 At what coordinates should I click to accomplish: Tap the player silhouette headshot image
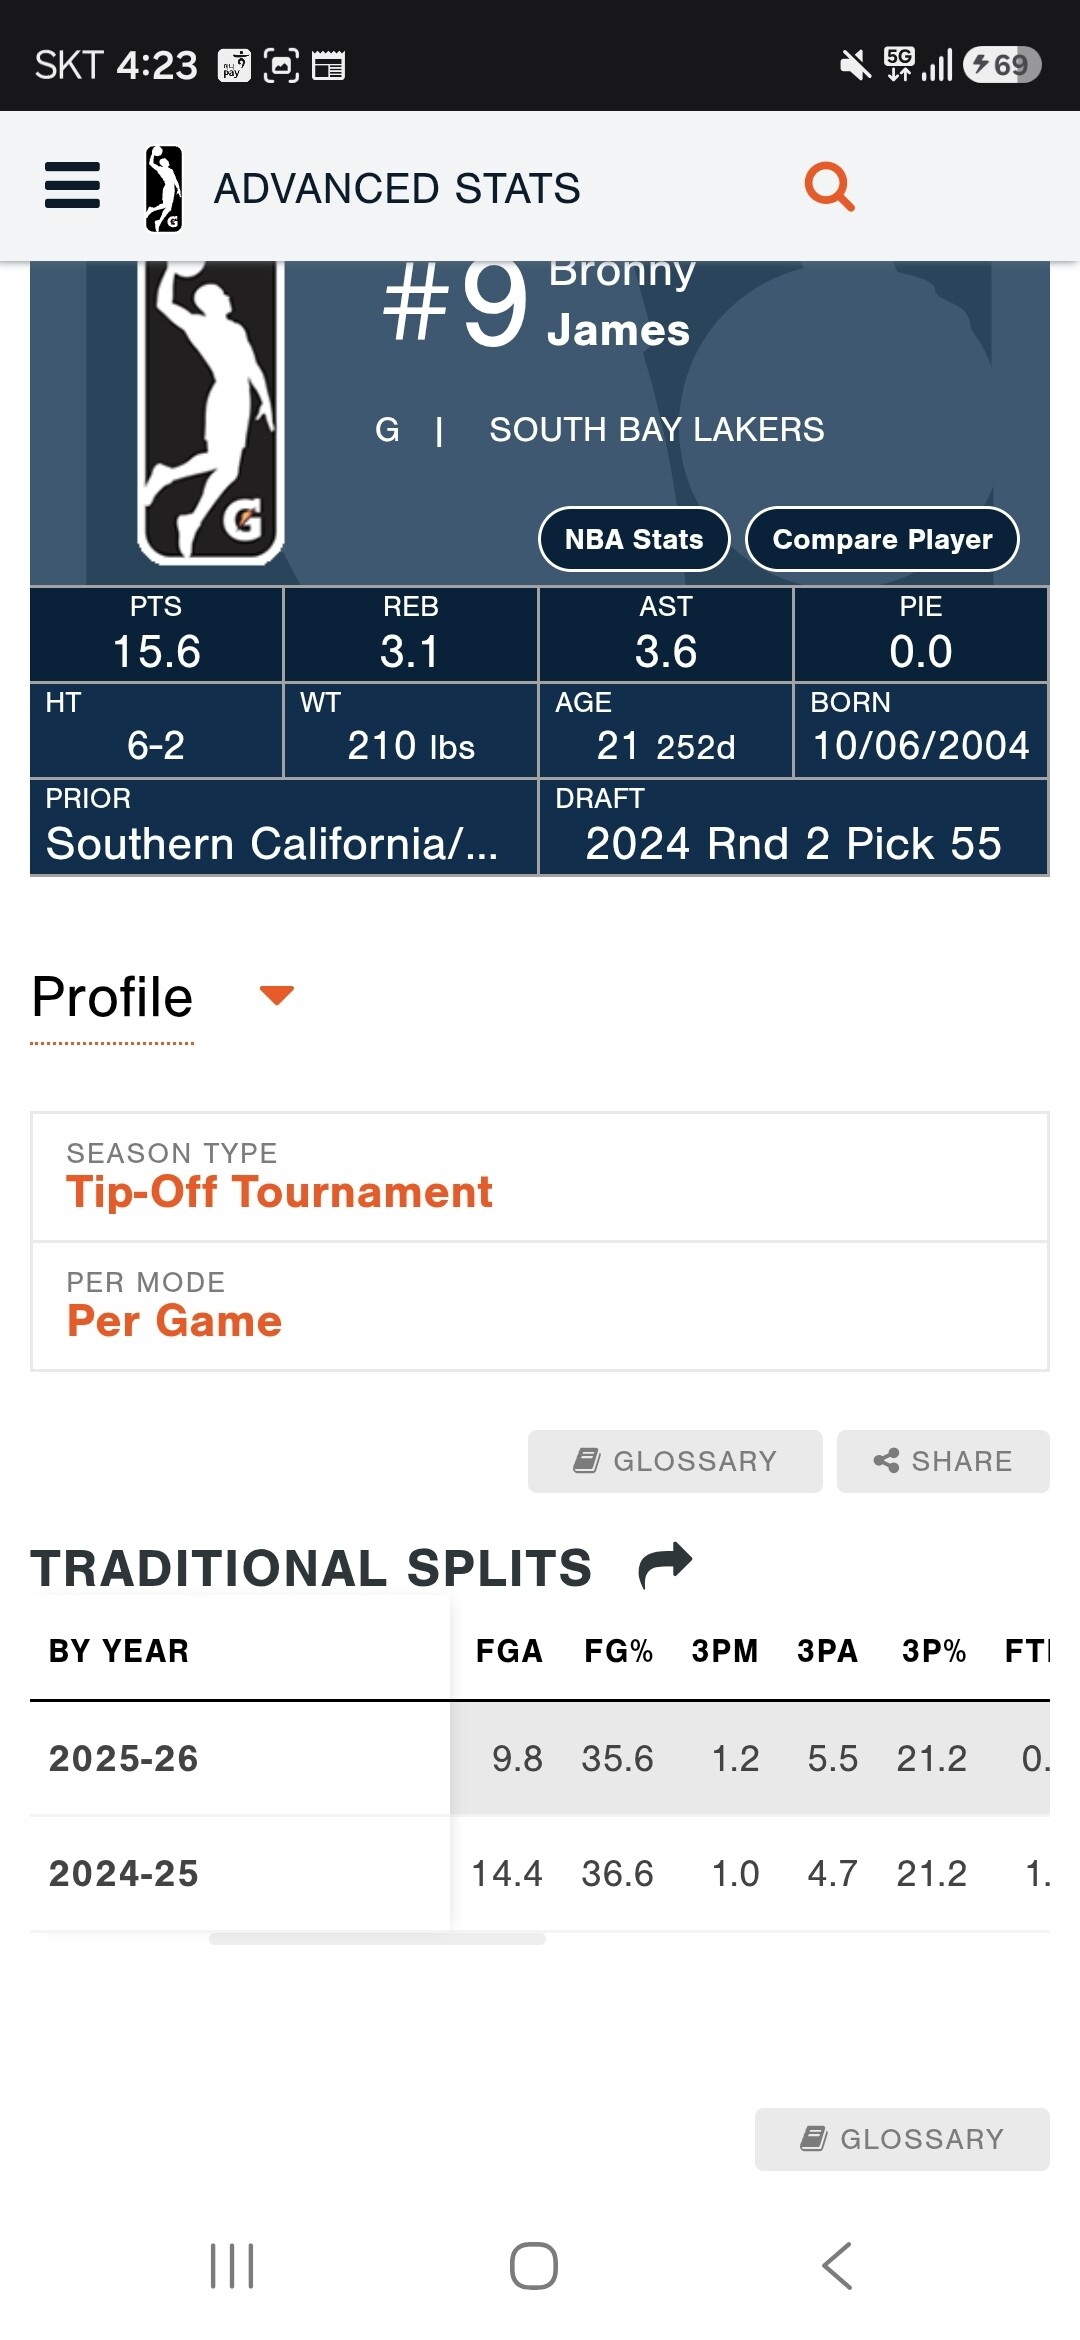(x=211, y=412)
